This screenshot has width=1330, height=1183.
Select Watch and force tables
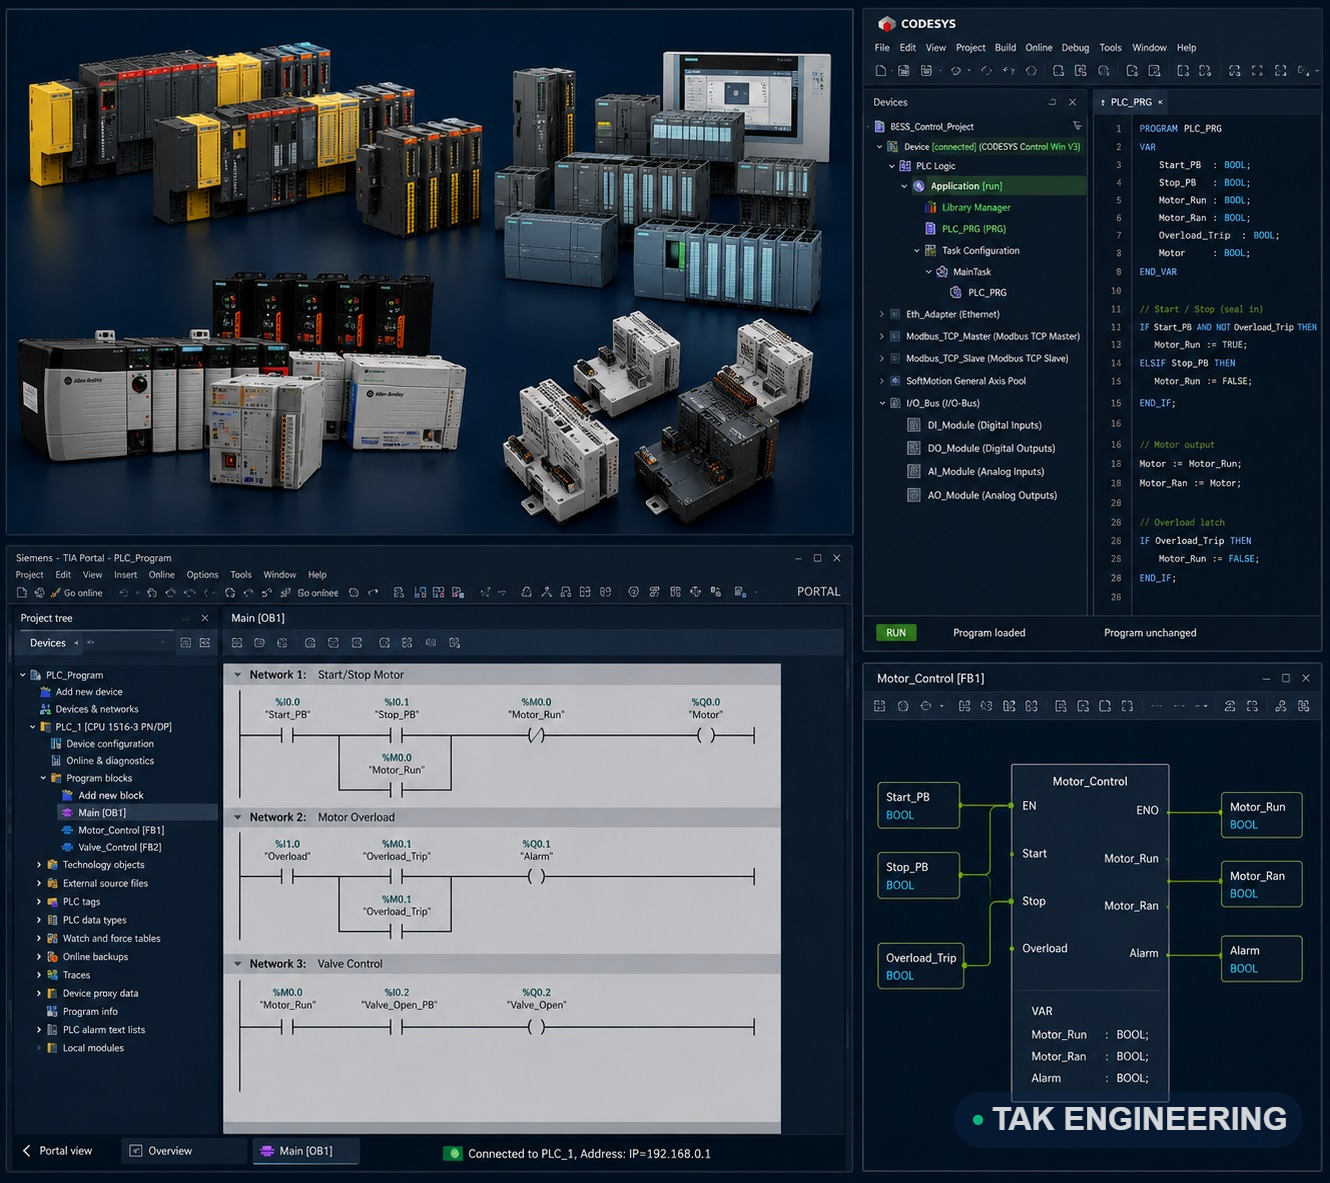111,938
